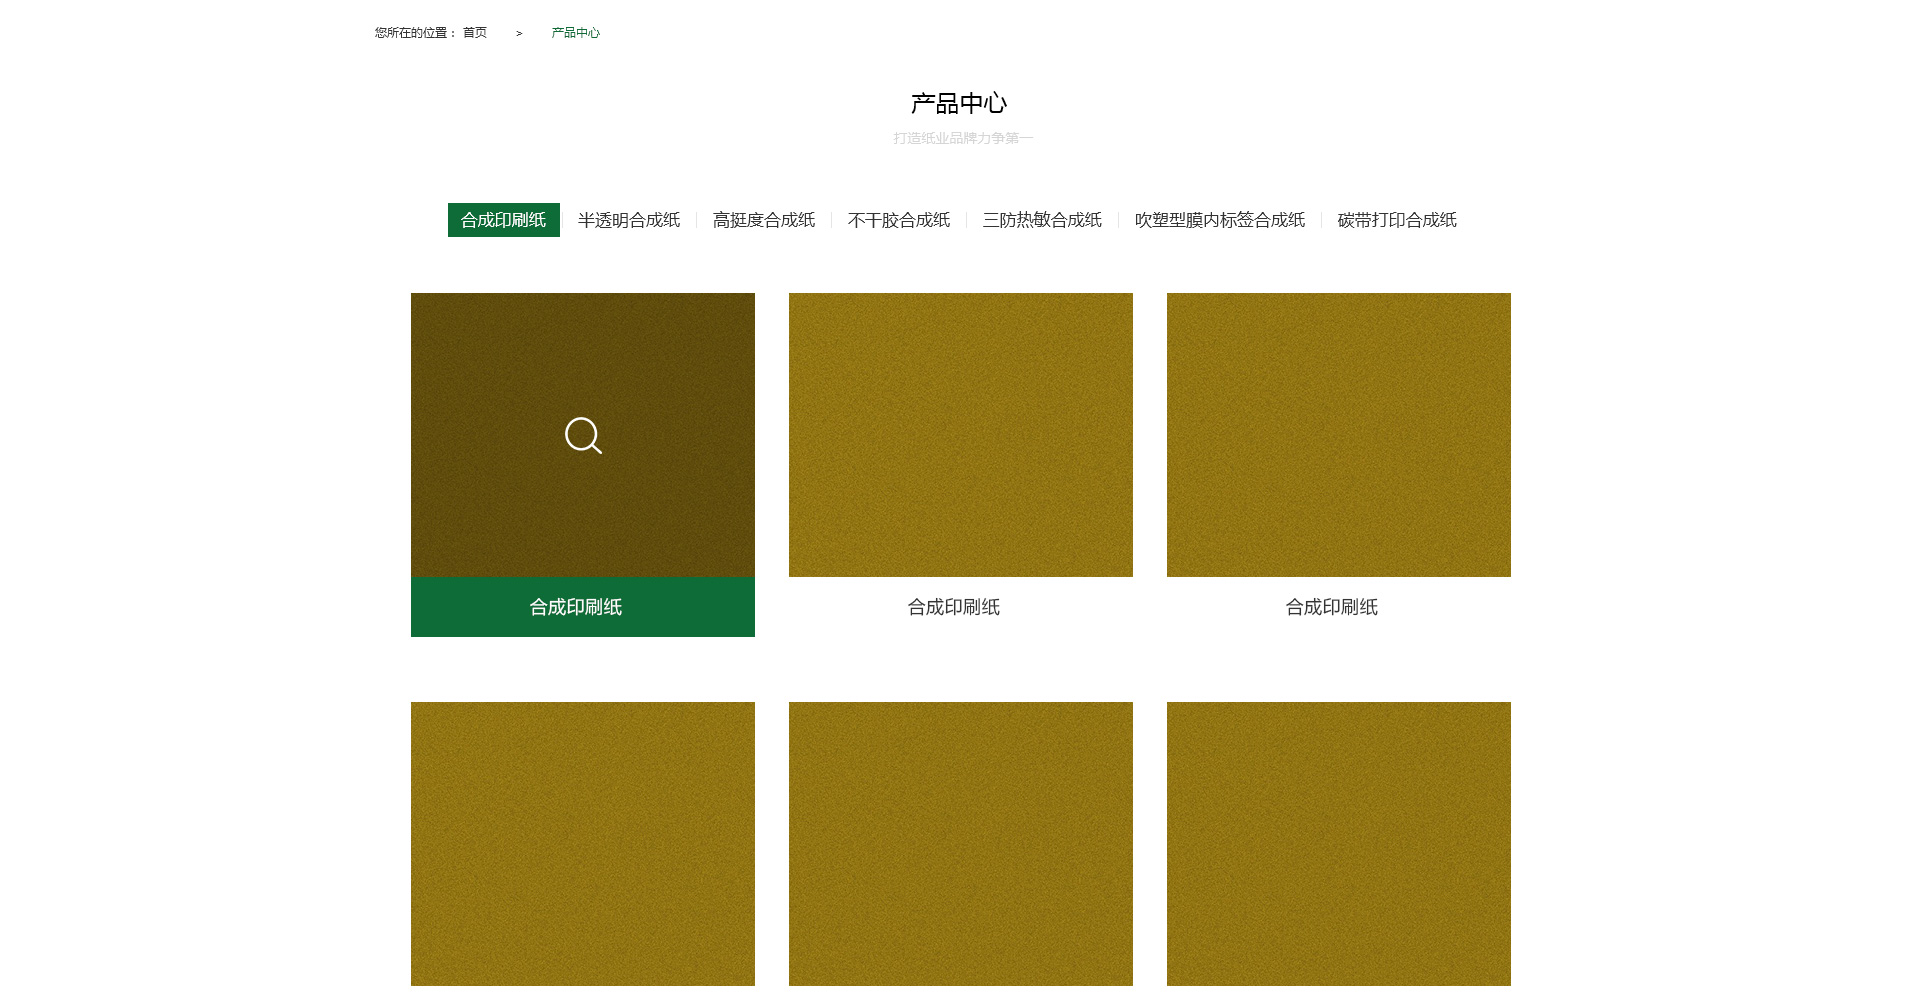Screen dimensions: 1920x1000
Task: Go to 首页 in the breadcrumb
Action: pos(475,33)
